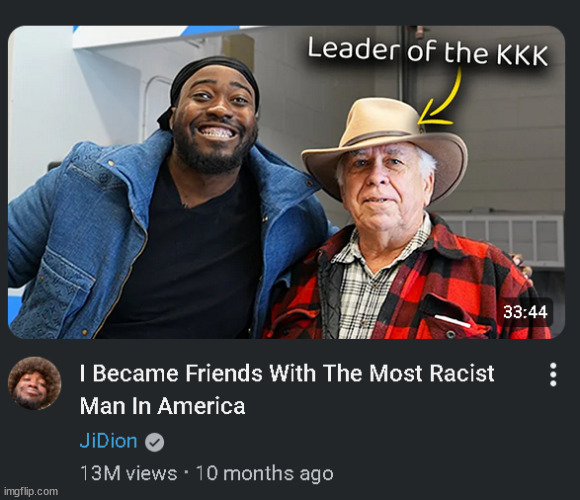This screenshot has height=500, width=580.
Task: Click the tan cowboy hat in thumbnail
Action: click(x=385, y=144)
